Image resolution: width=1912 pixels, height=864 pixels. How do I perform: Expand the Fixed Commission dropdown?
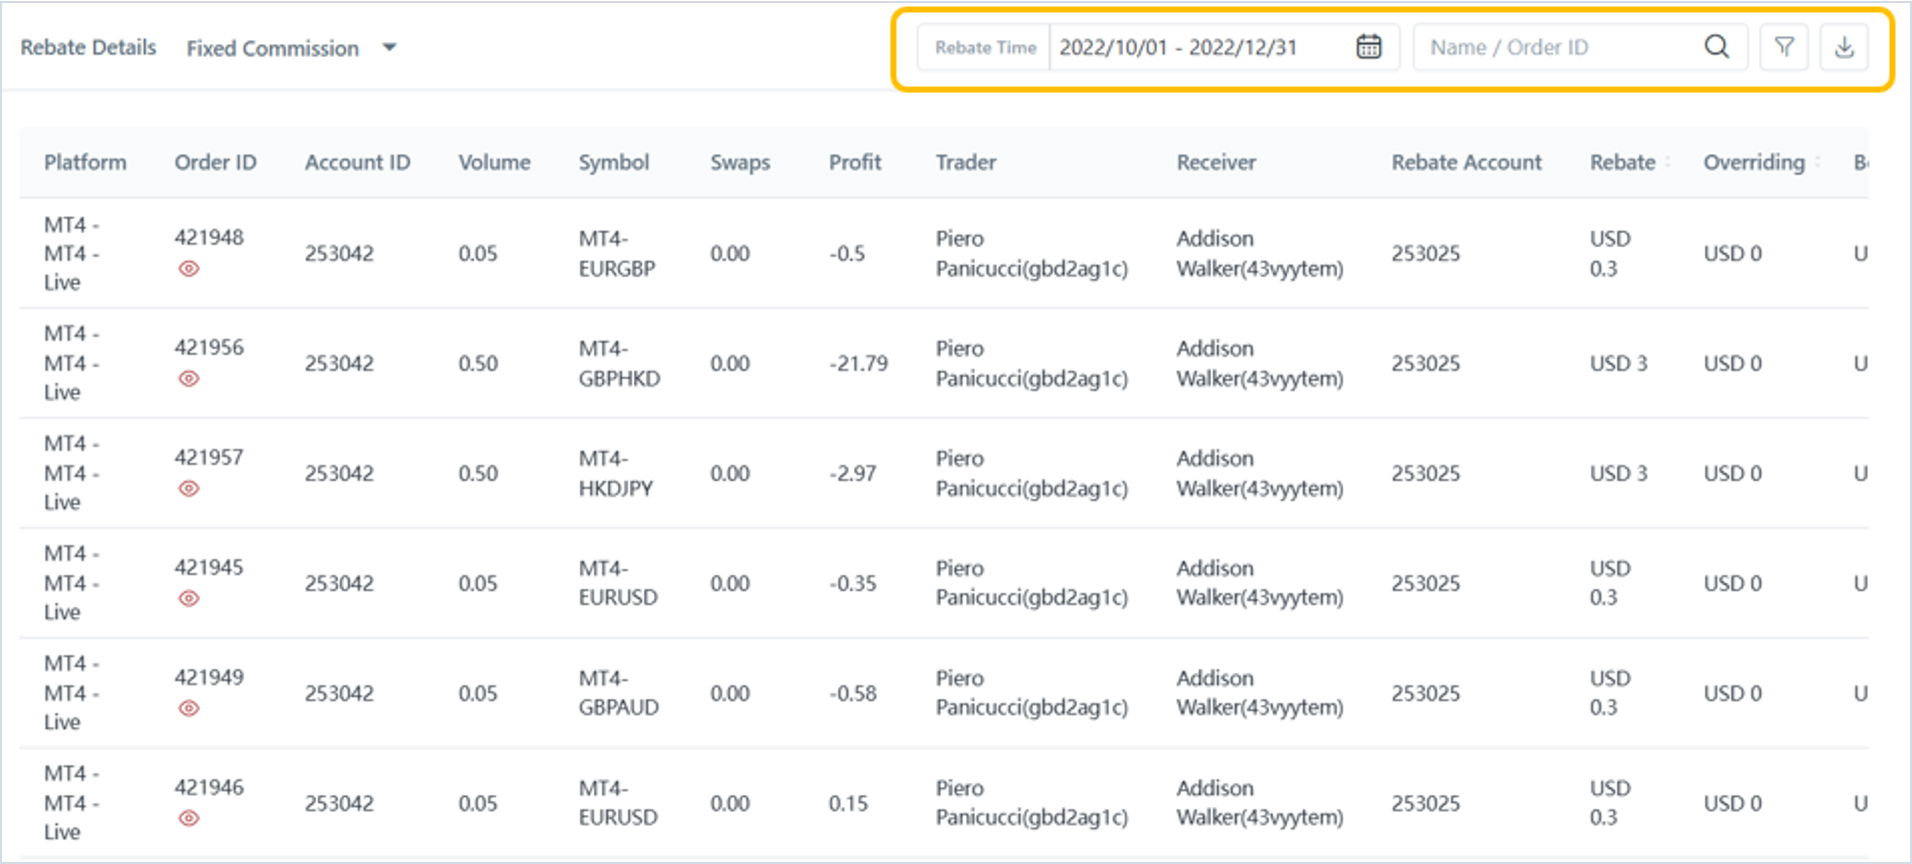click(x=390, y=48)
